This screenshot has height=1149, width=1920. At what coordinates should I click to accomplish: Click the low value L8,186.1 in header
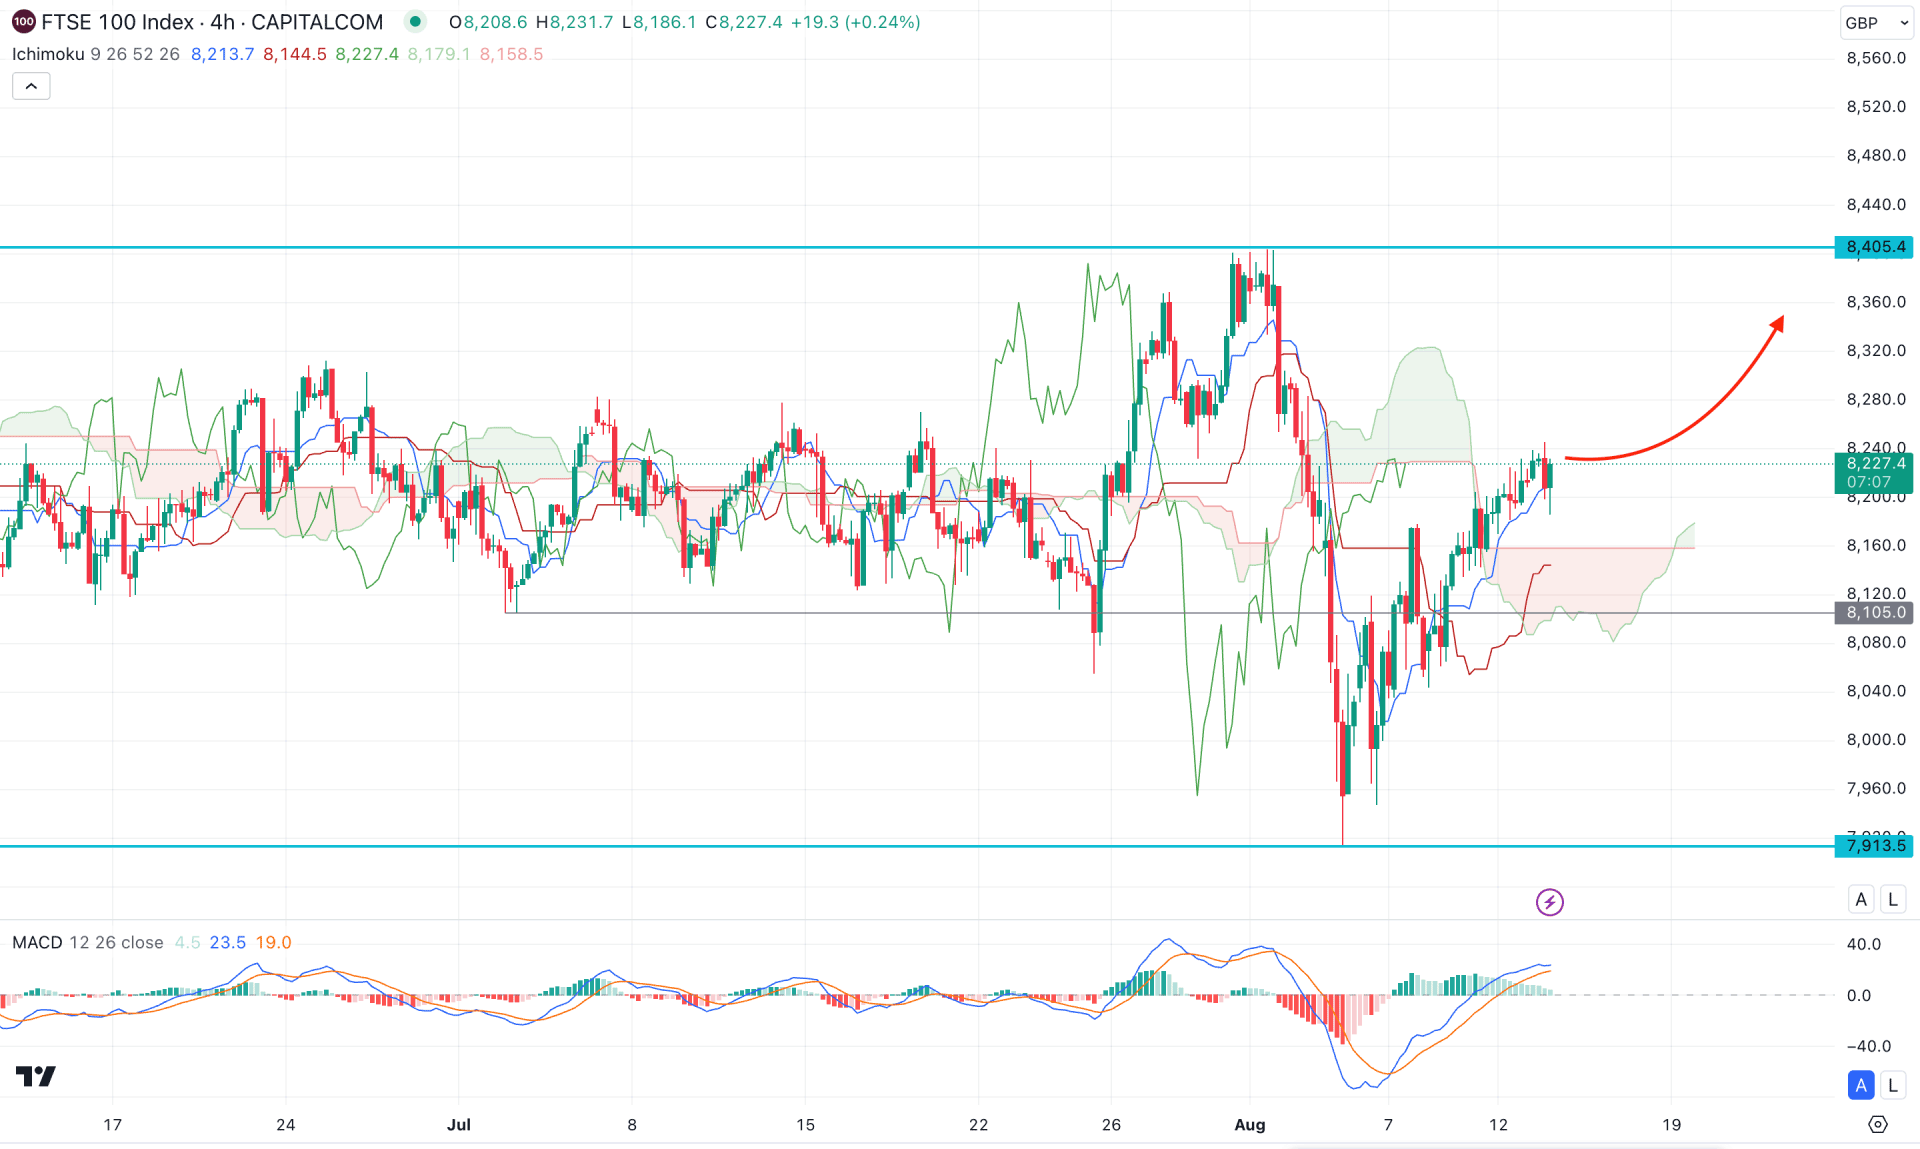coord(659,22)
